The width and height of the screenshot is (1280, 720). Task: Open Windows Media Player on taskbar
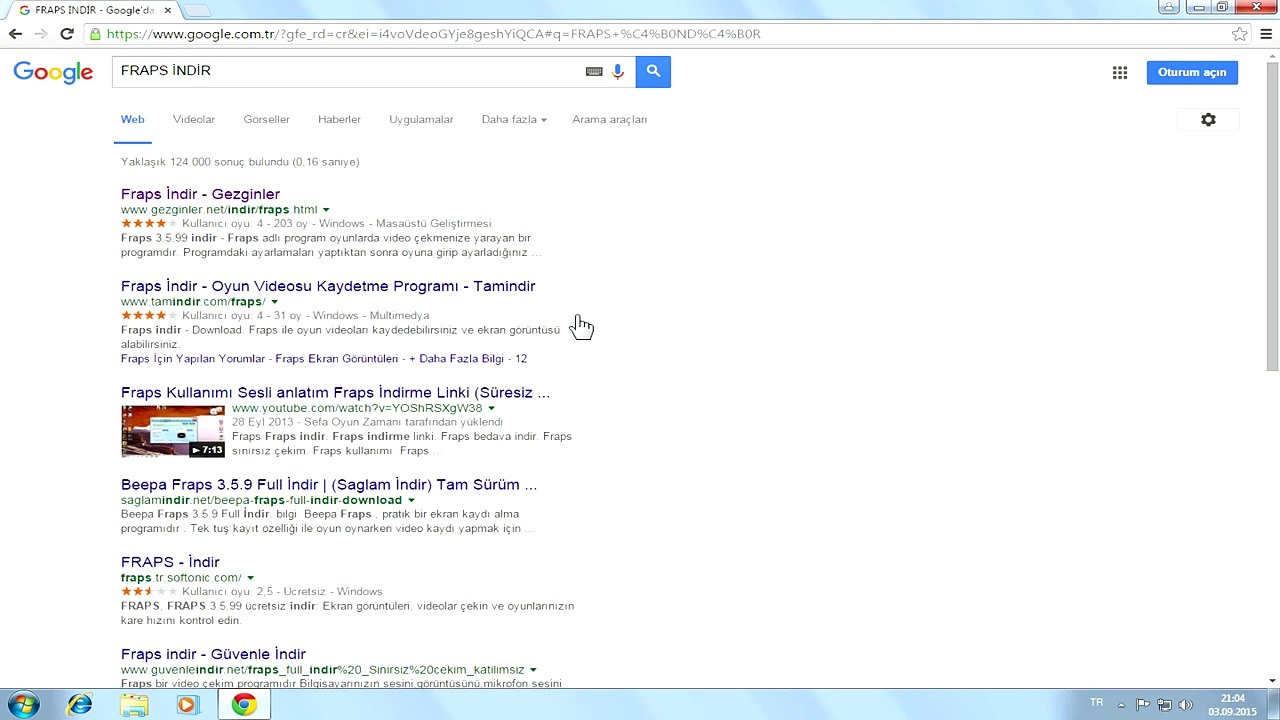[x=187, y=705]
